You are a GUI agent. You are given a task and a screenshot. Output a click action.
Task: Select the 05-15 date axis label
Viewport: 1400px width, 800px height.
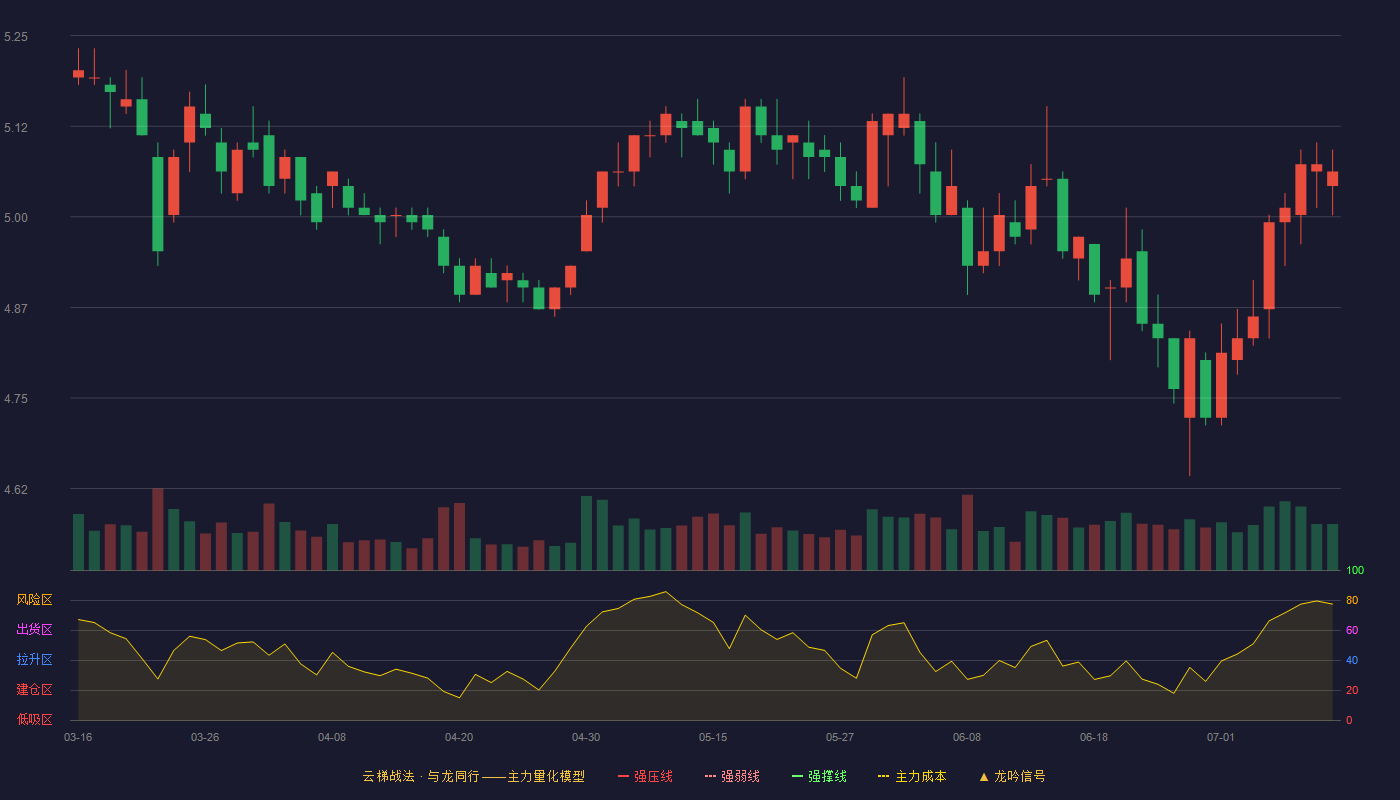713,737
